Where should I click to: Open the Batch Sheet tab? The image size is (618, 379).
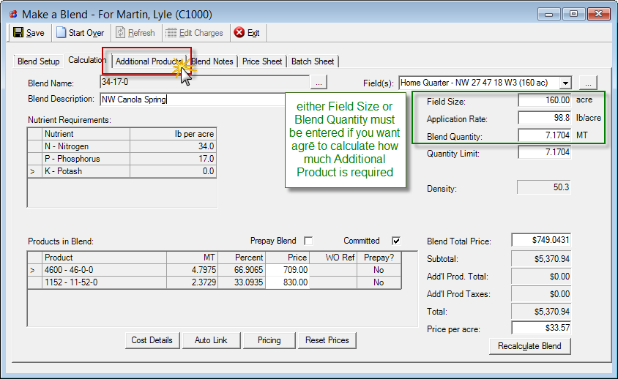313,61
